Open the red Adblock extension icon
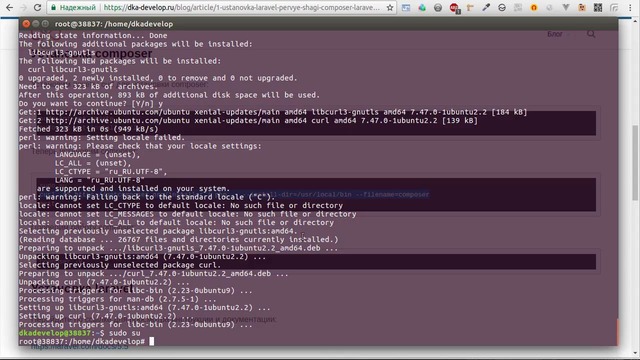Image resolution: width=640 pixels, height=360 pixels. click(x=454, y=7)
